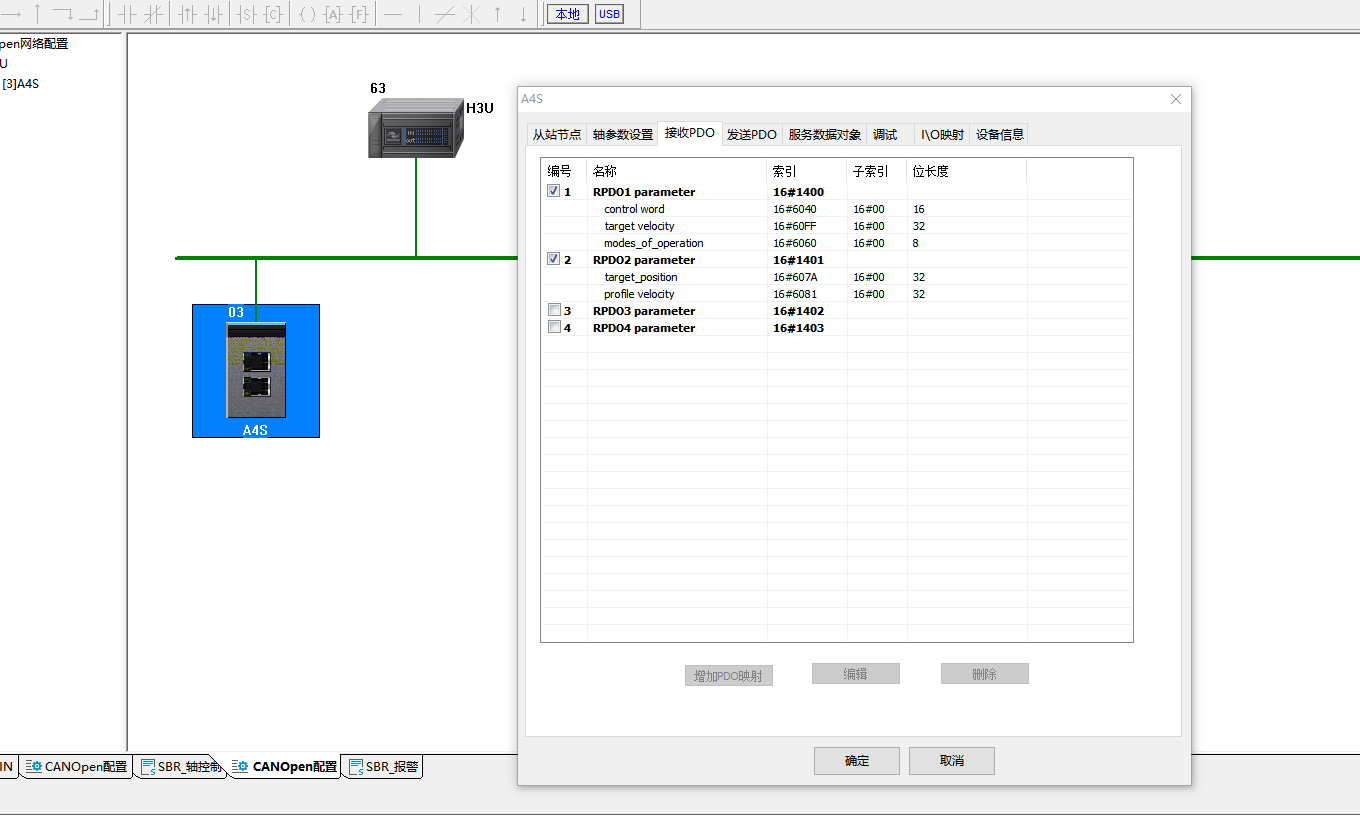Click the RPDO4 parameter name

point(644,328)
